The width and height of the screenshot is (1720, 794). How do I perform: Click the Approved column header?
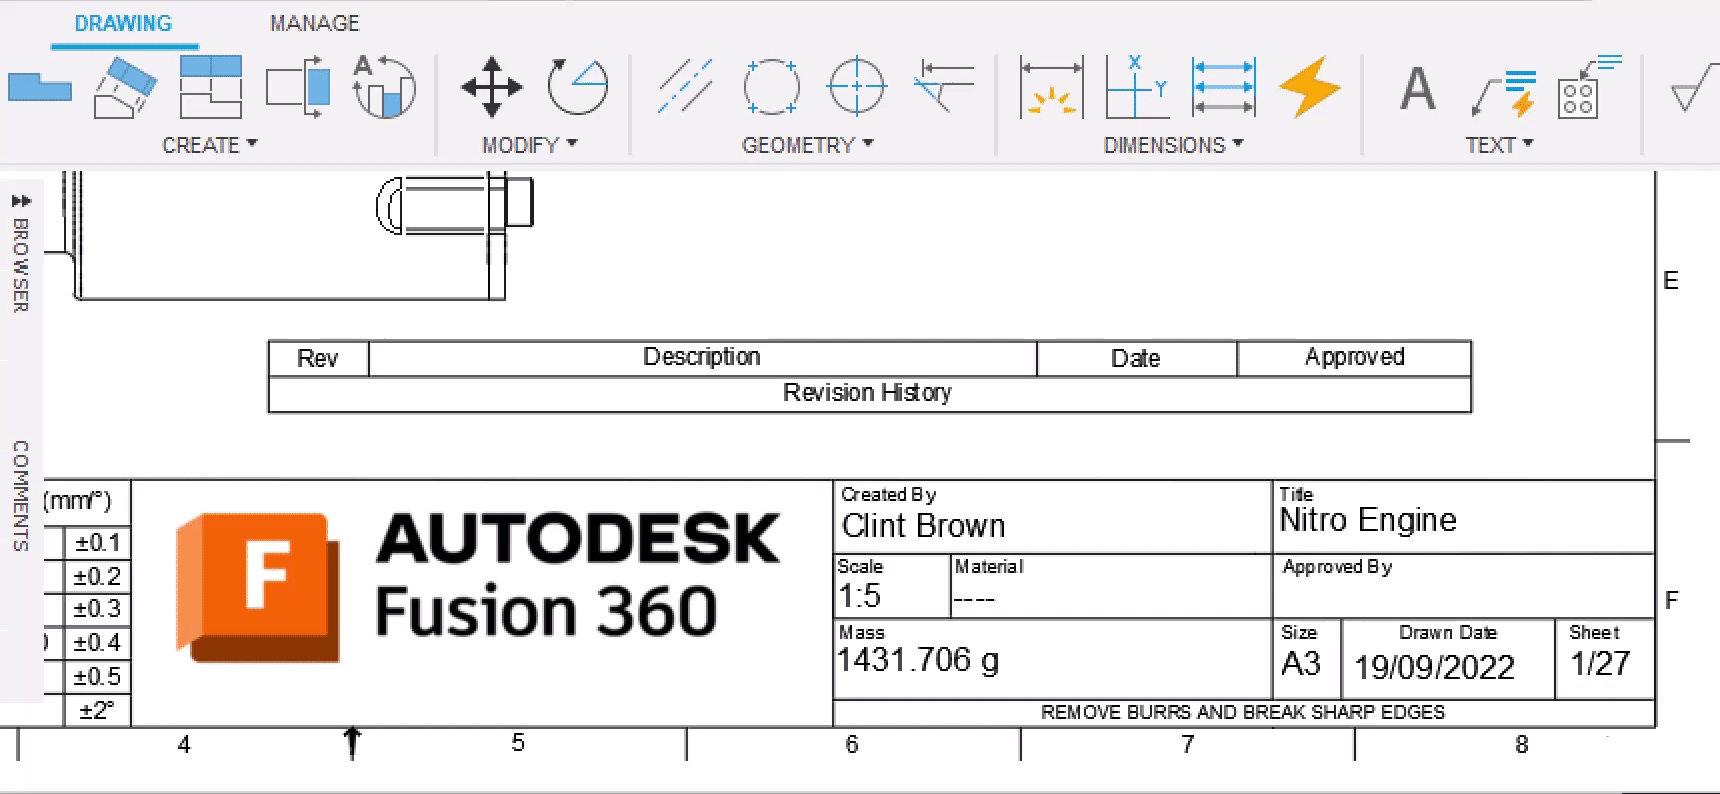click(x=1355, y=357)
